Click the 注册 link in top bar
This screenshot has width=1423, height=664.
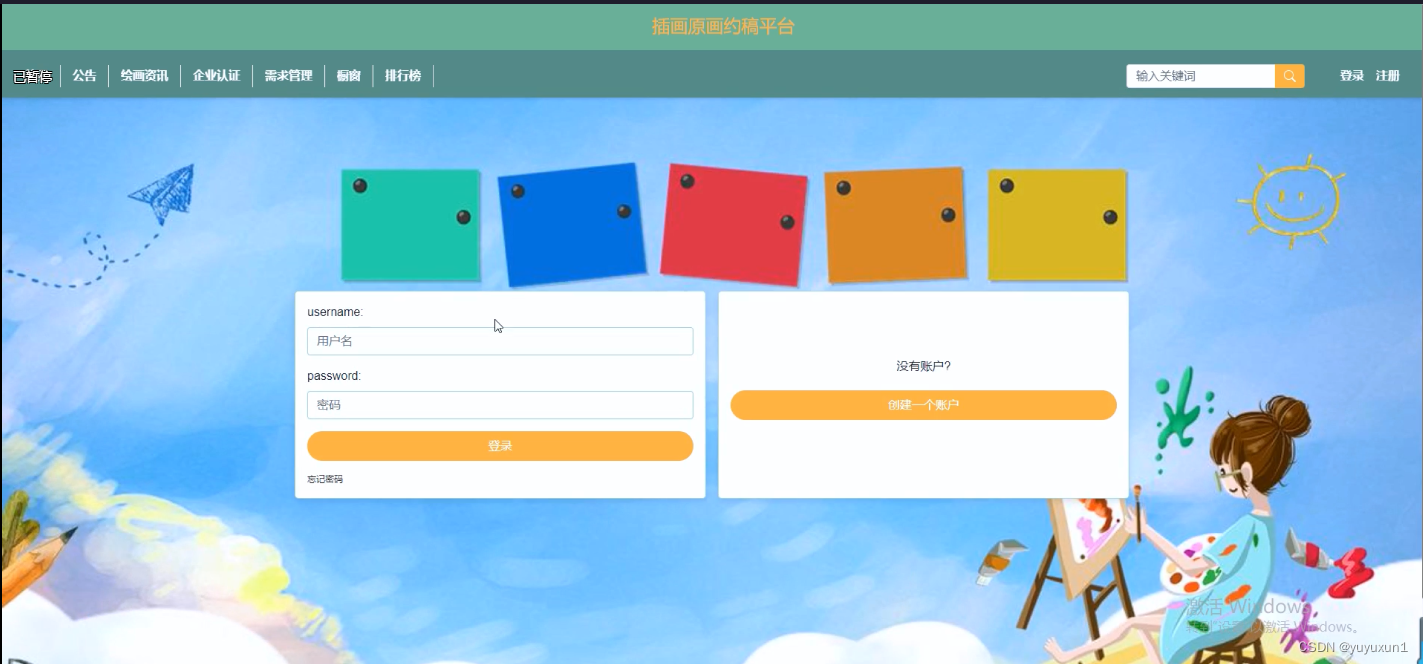click(x=1388, y=76)
